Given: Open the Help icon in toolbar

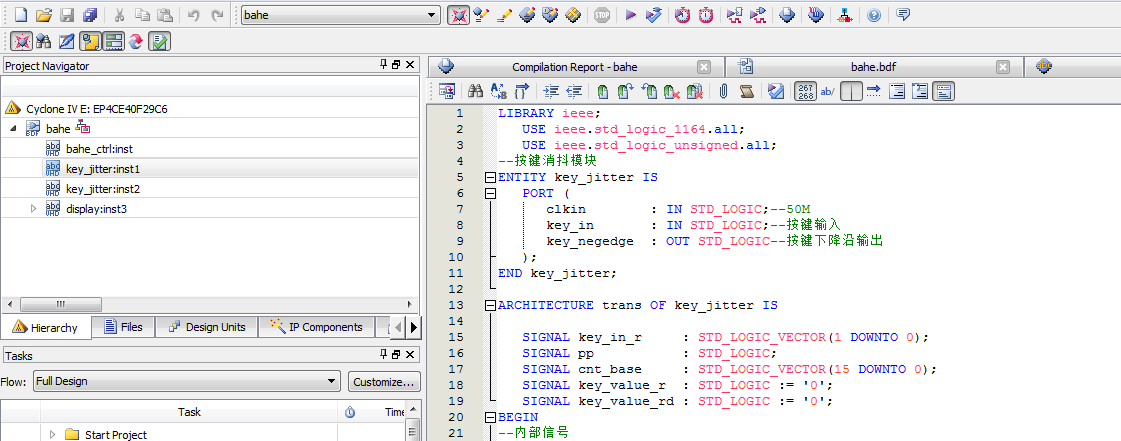Looking at the screenshot, I should pos(874,15).
